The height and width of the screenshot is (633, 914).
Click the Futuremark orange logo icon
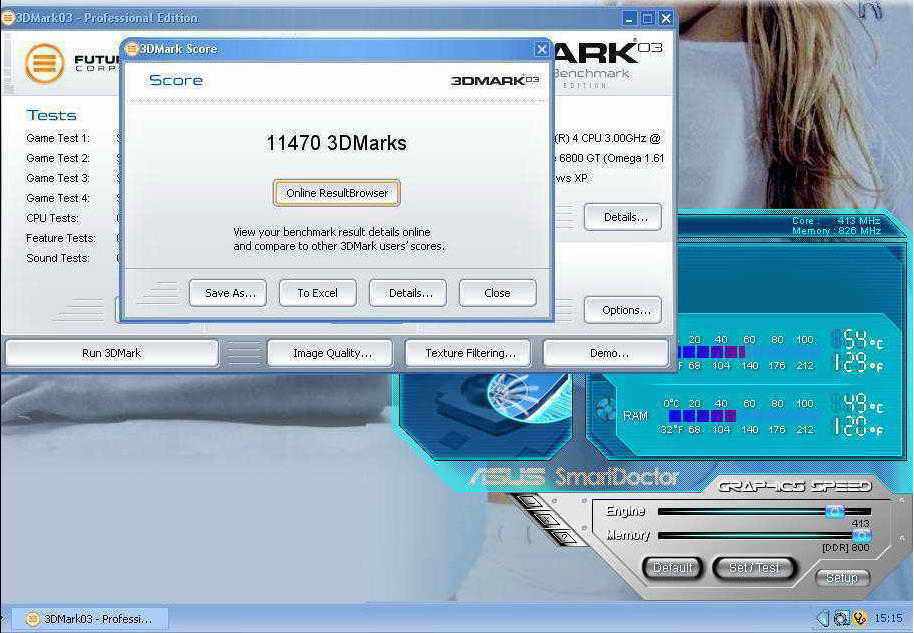(44, 63)
